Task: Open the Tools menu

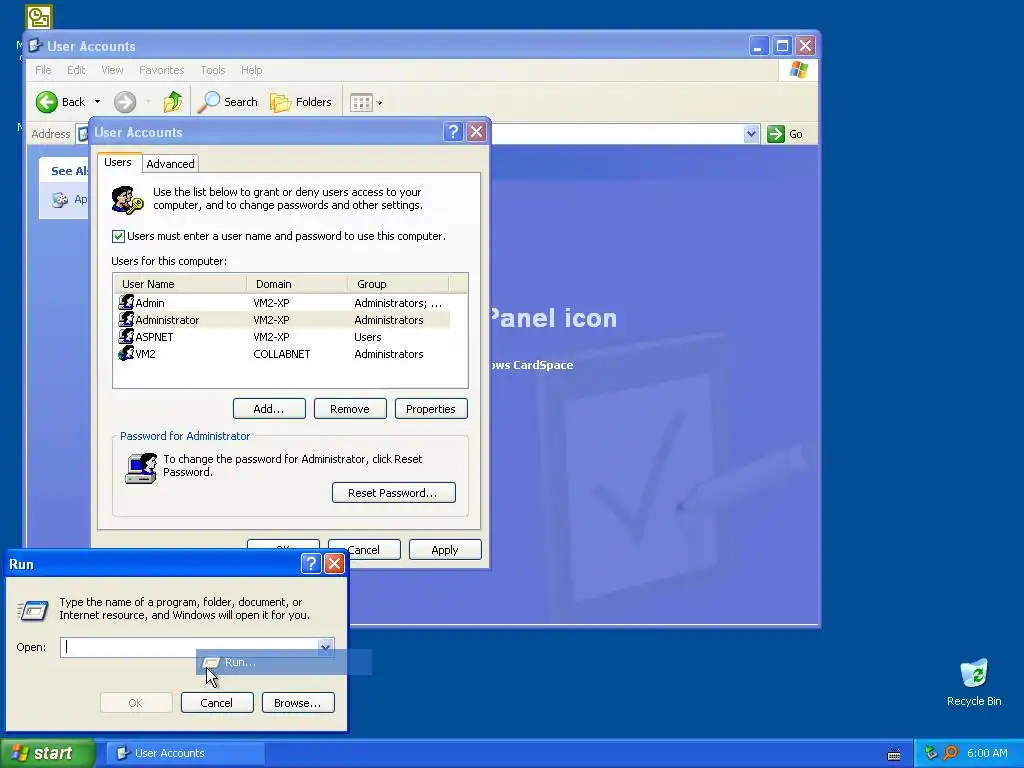Action: click(212, 70)
